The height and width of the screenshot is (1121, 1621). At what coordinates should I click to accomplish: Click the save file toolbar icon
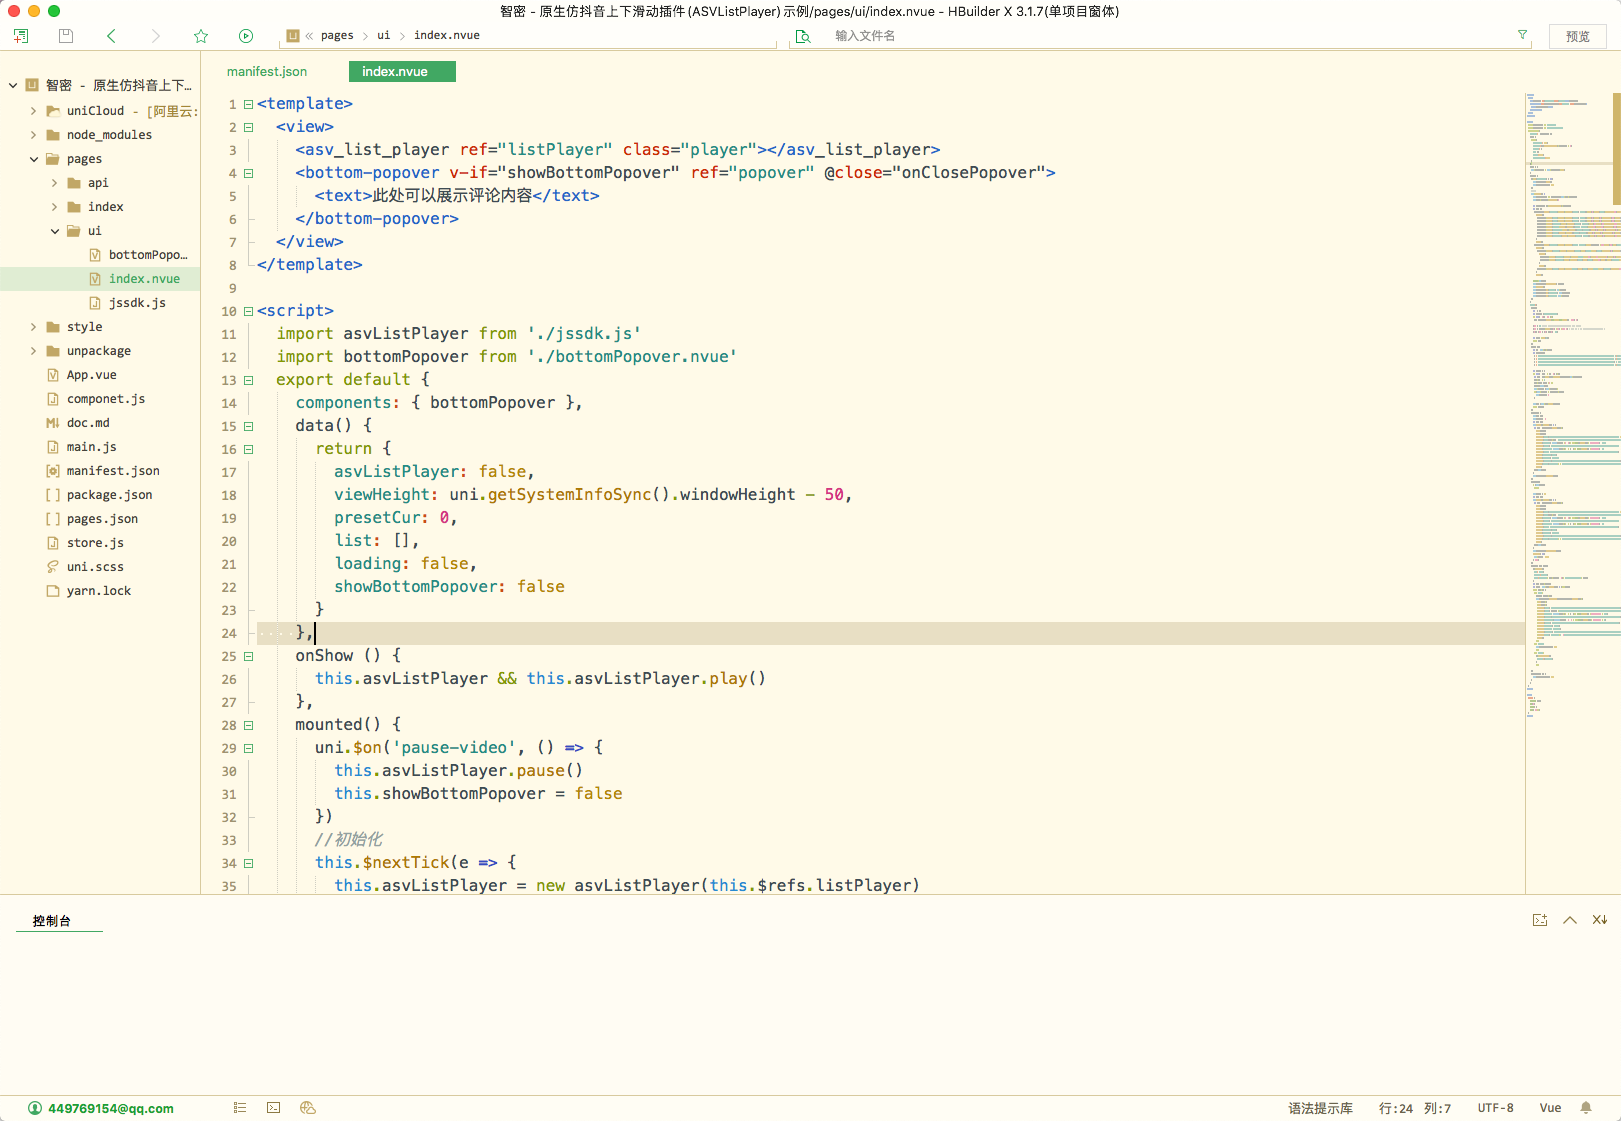(x=66, y=36)
